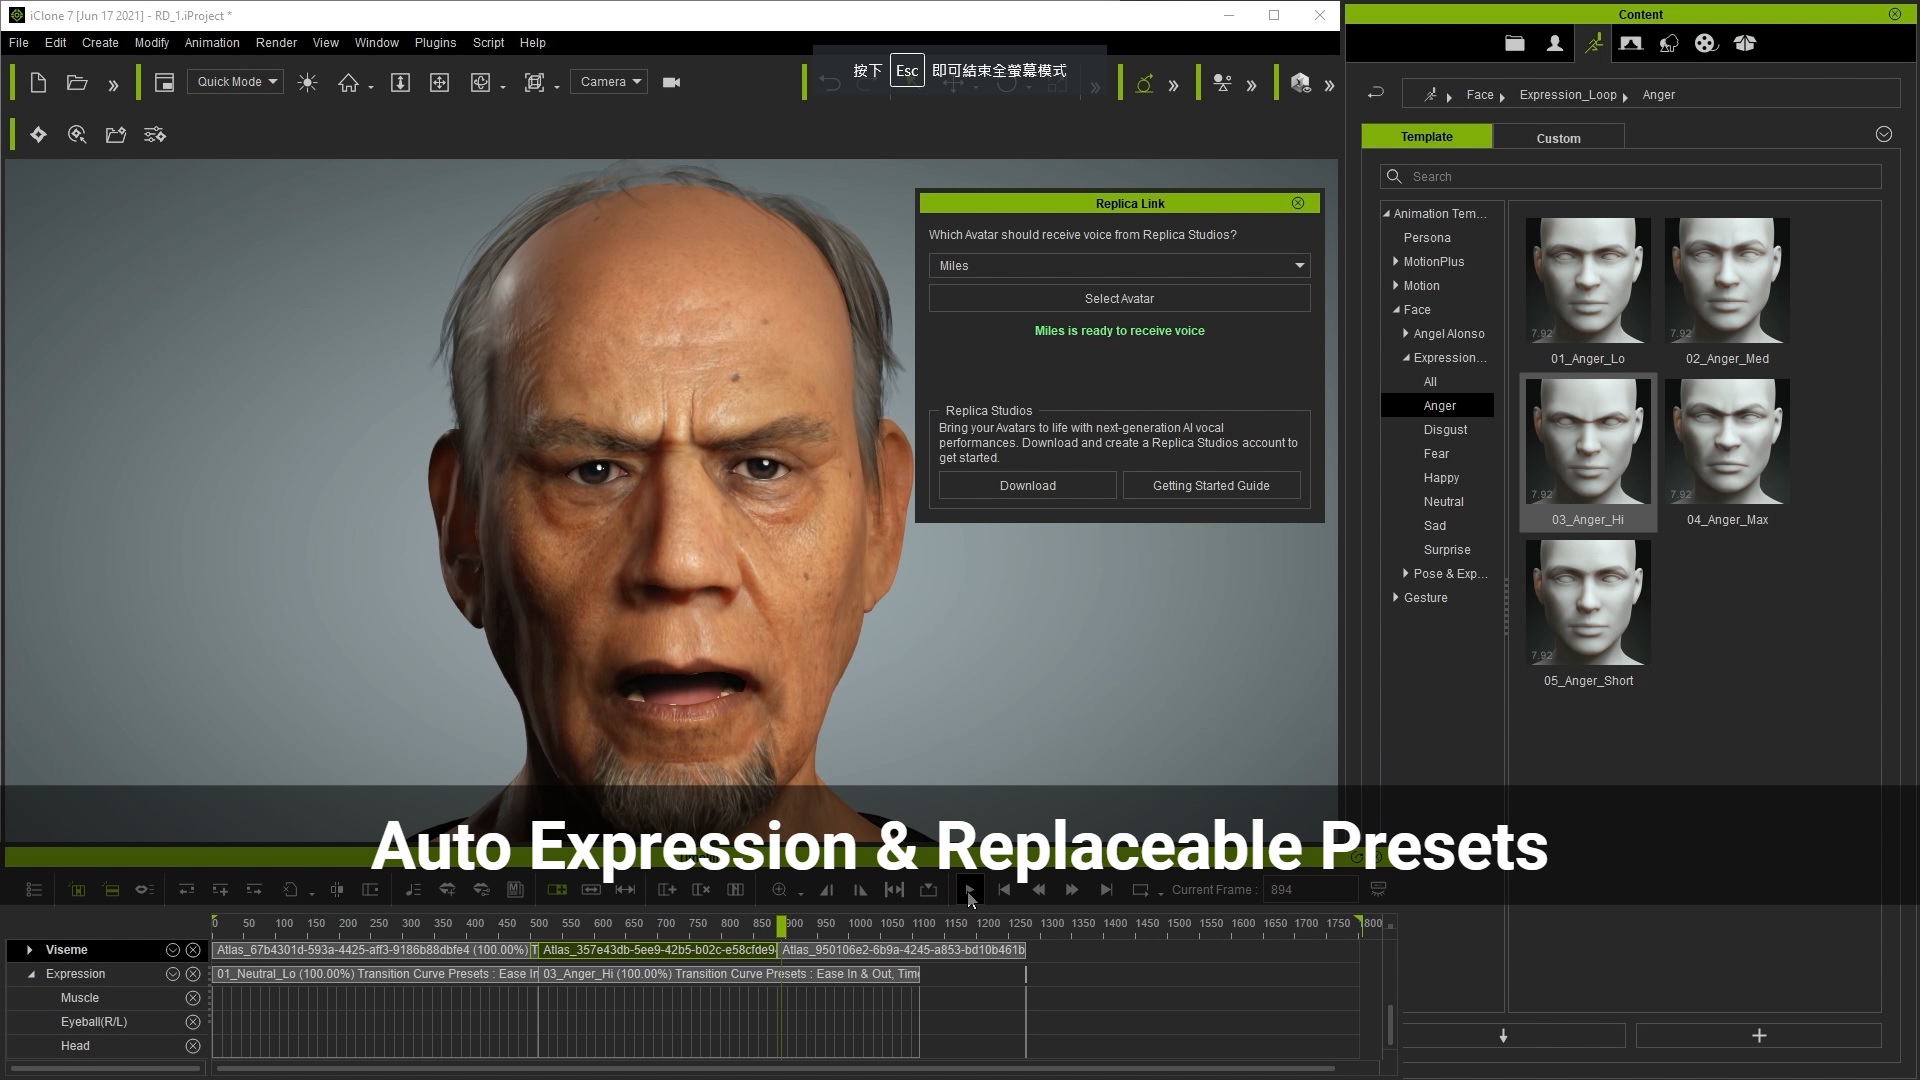
Task: Click the Content back arrow icon
Action: pos(1376,93)
